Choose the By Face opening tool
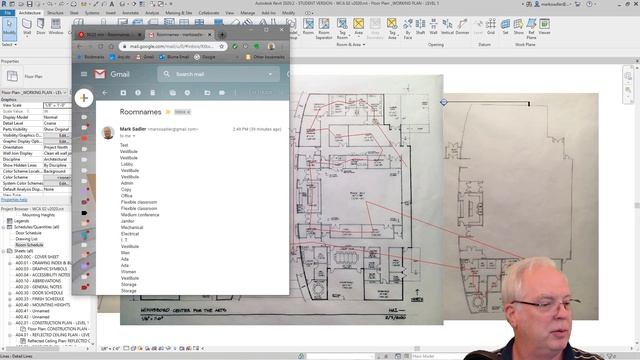The height and width of the screenshot is (360, 640). click(408, 29)
